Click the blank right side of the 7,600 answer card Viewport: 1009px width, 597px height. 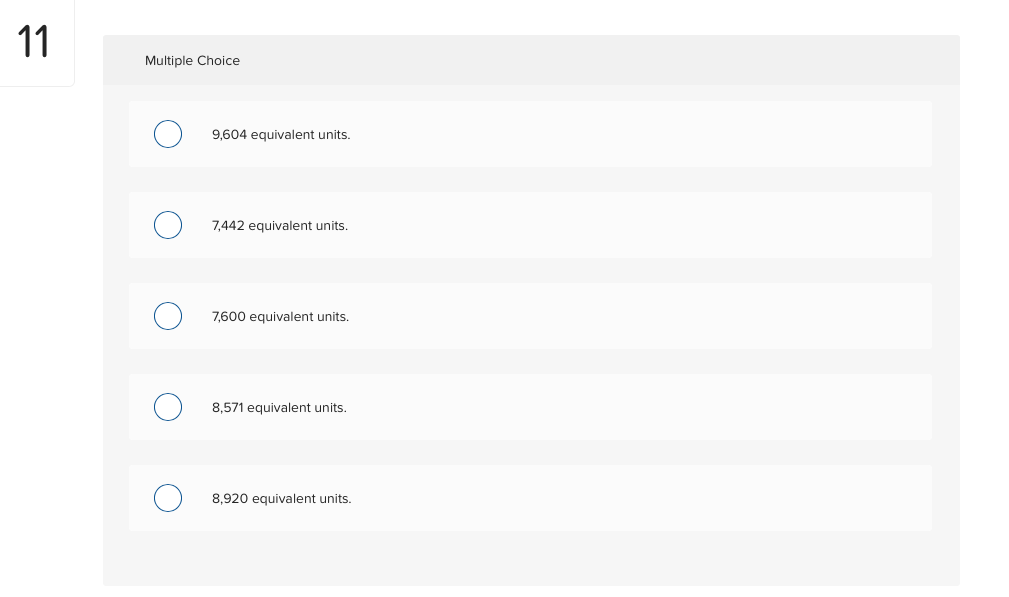(643, 316)
